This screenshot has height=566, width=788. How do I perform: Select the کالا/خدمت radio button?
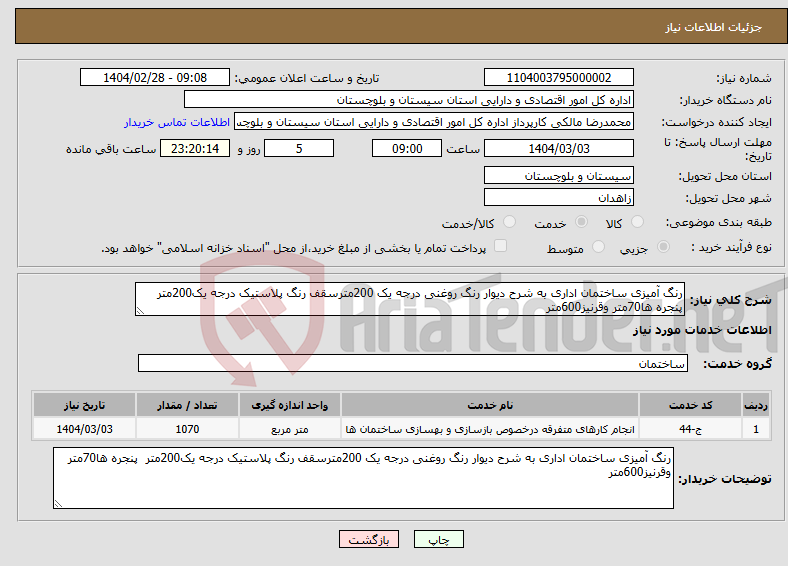(x=510, y=222)
